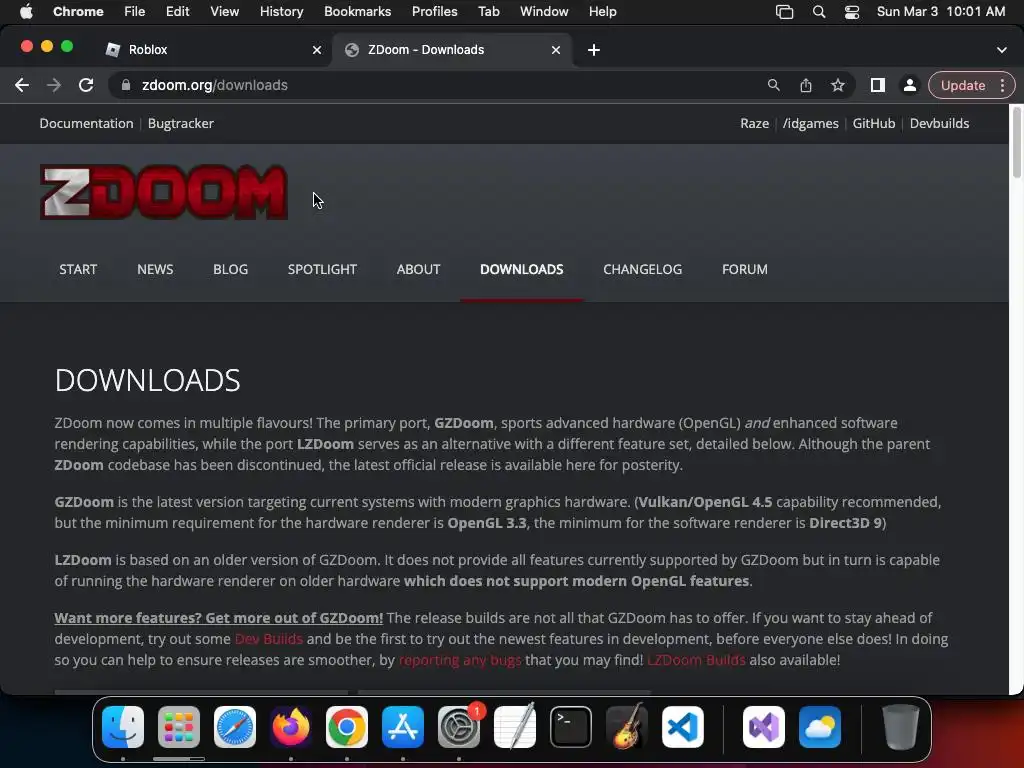Close the ZDoom - Downloads tab
Image resolution: width=1024 pixels, height=768 pixels.
pyautogui.click(x=556, y=50)
